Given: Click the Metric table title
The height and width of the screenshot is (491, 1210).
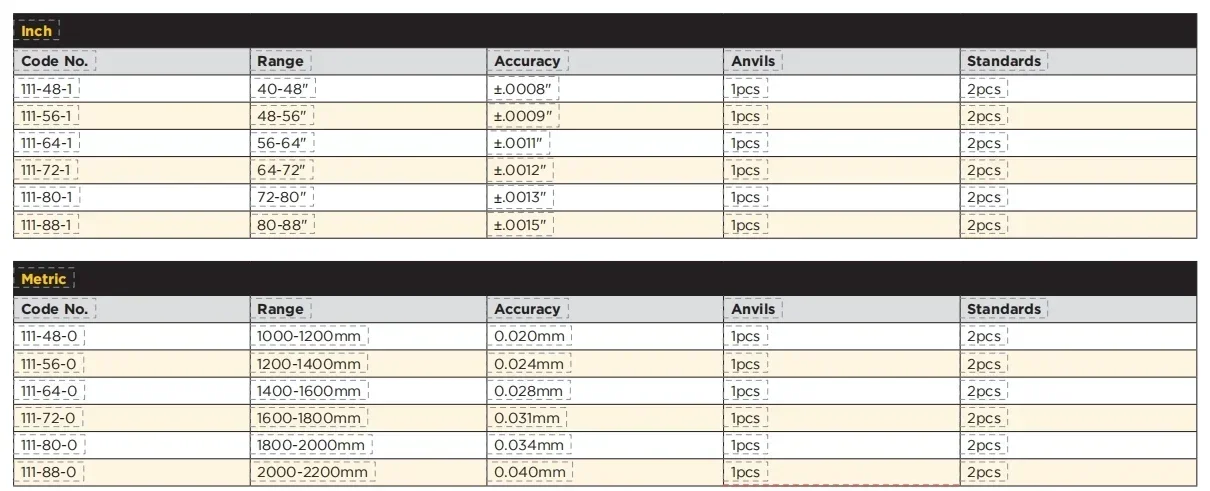Looking at the screenshot, I should pos(44,280).
